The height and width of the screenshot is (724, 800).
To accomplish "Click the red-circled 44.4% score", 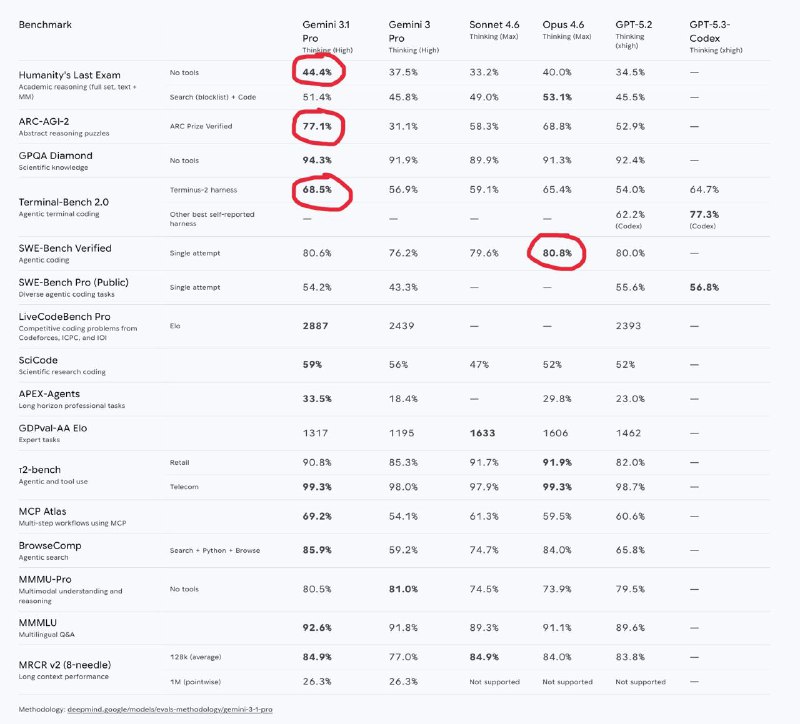I will point(319,72).
